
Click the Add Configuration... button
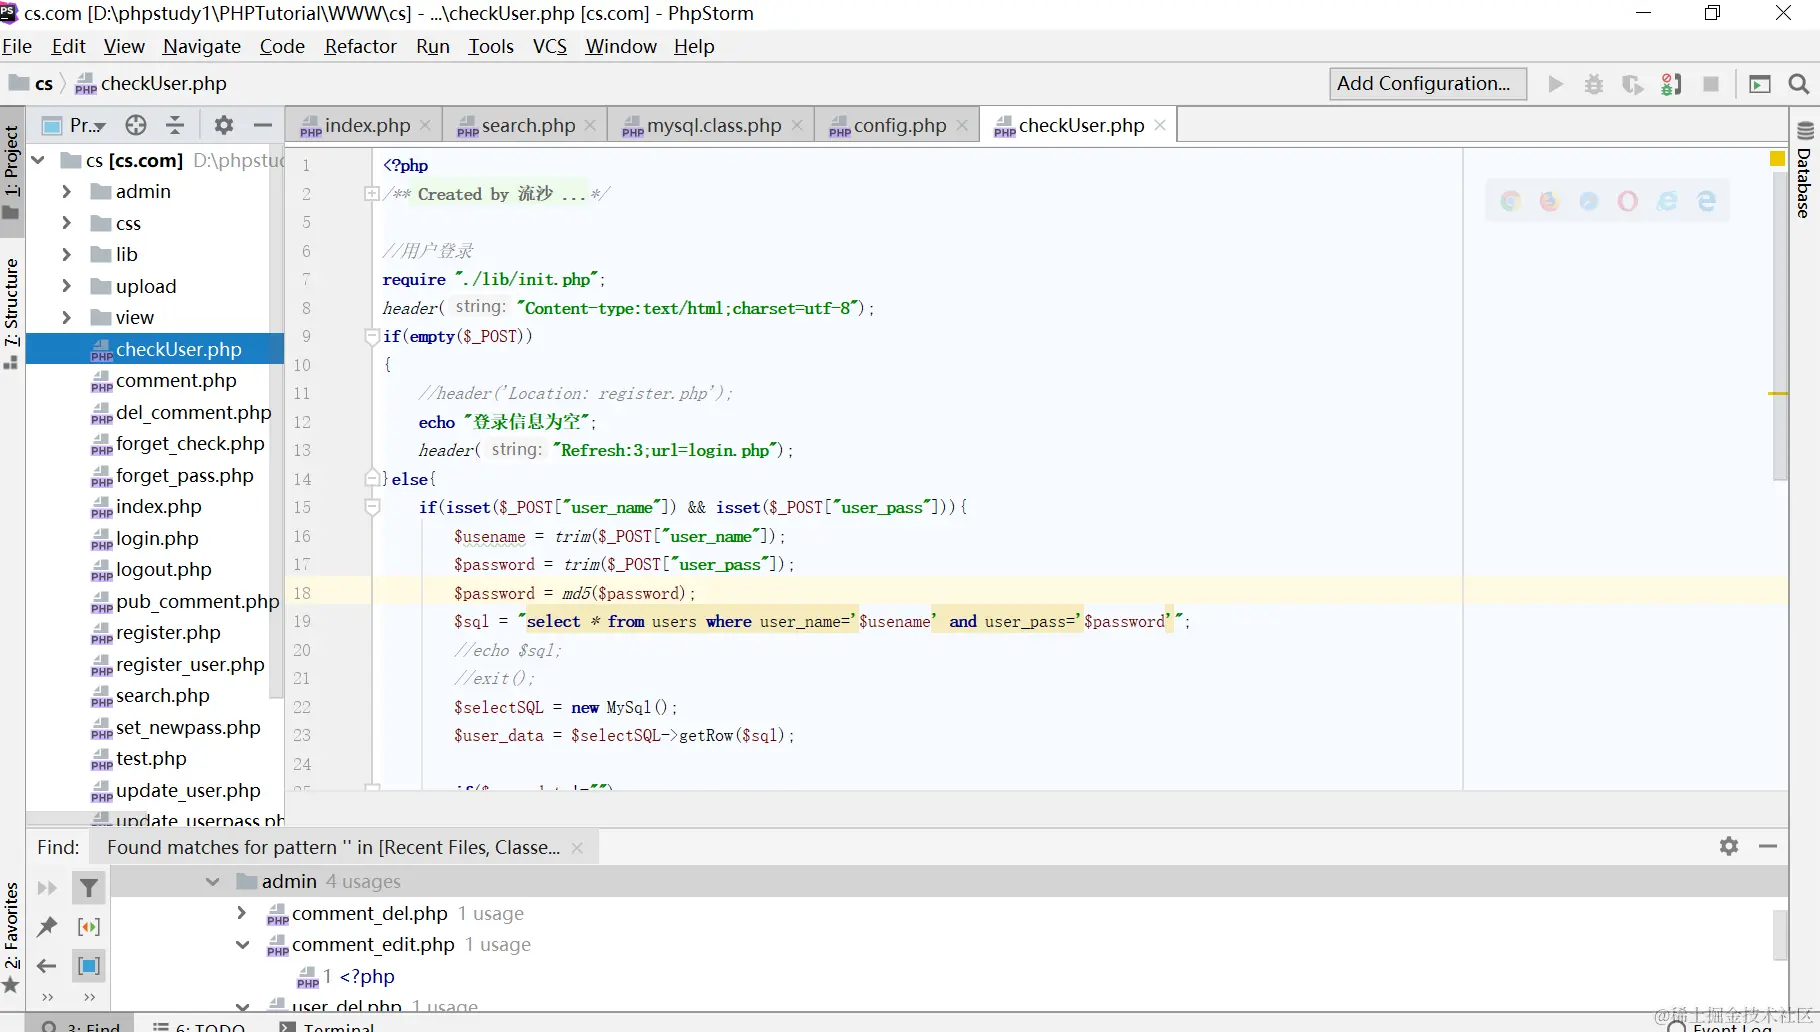1428,84
